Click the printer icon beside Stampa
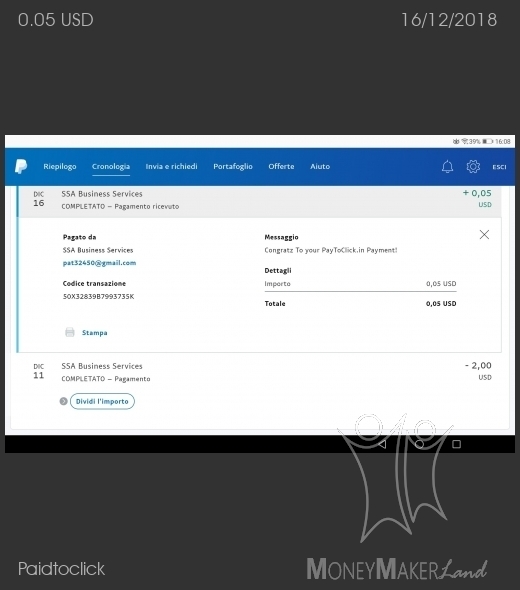The height and width of the screenshot is (590, 520). coord(70,332)
